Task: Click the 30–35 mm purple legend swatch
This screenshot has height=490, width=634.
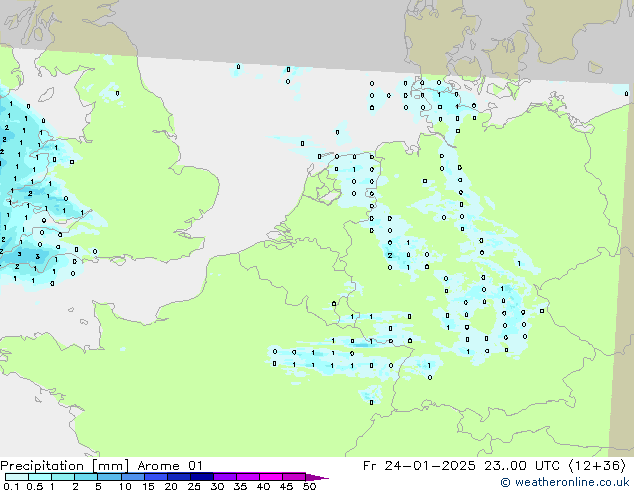Action: pos(225,477)
